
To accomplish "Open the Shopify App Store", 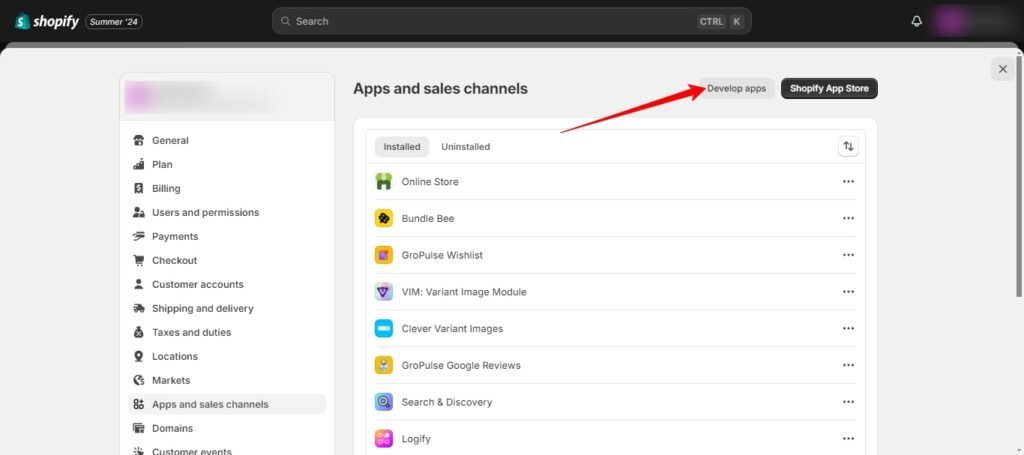I will [x=829, y=89].
